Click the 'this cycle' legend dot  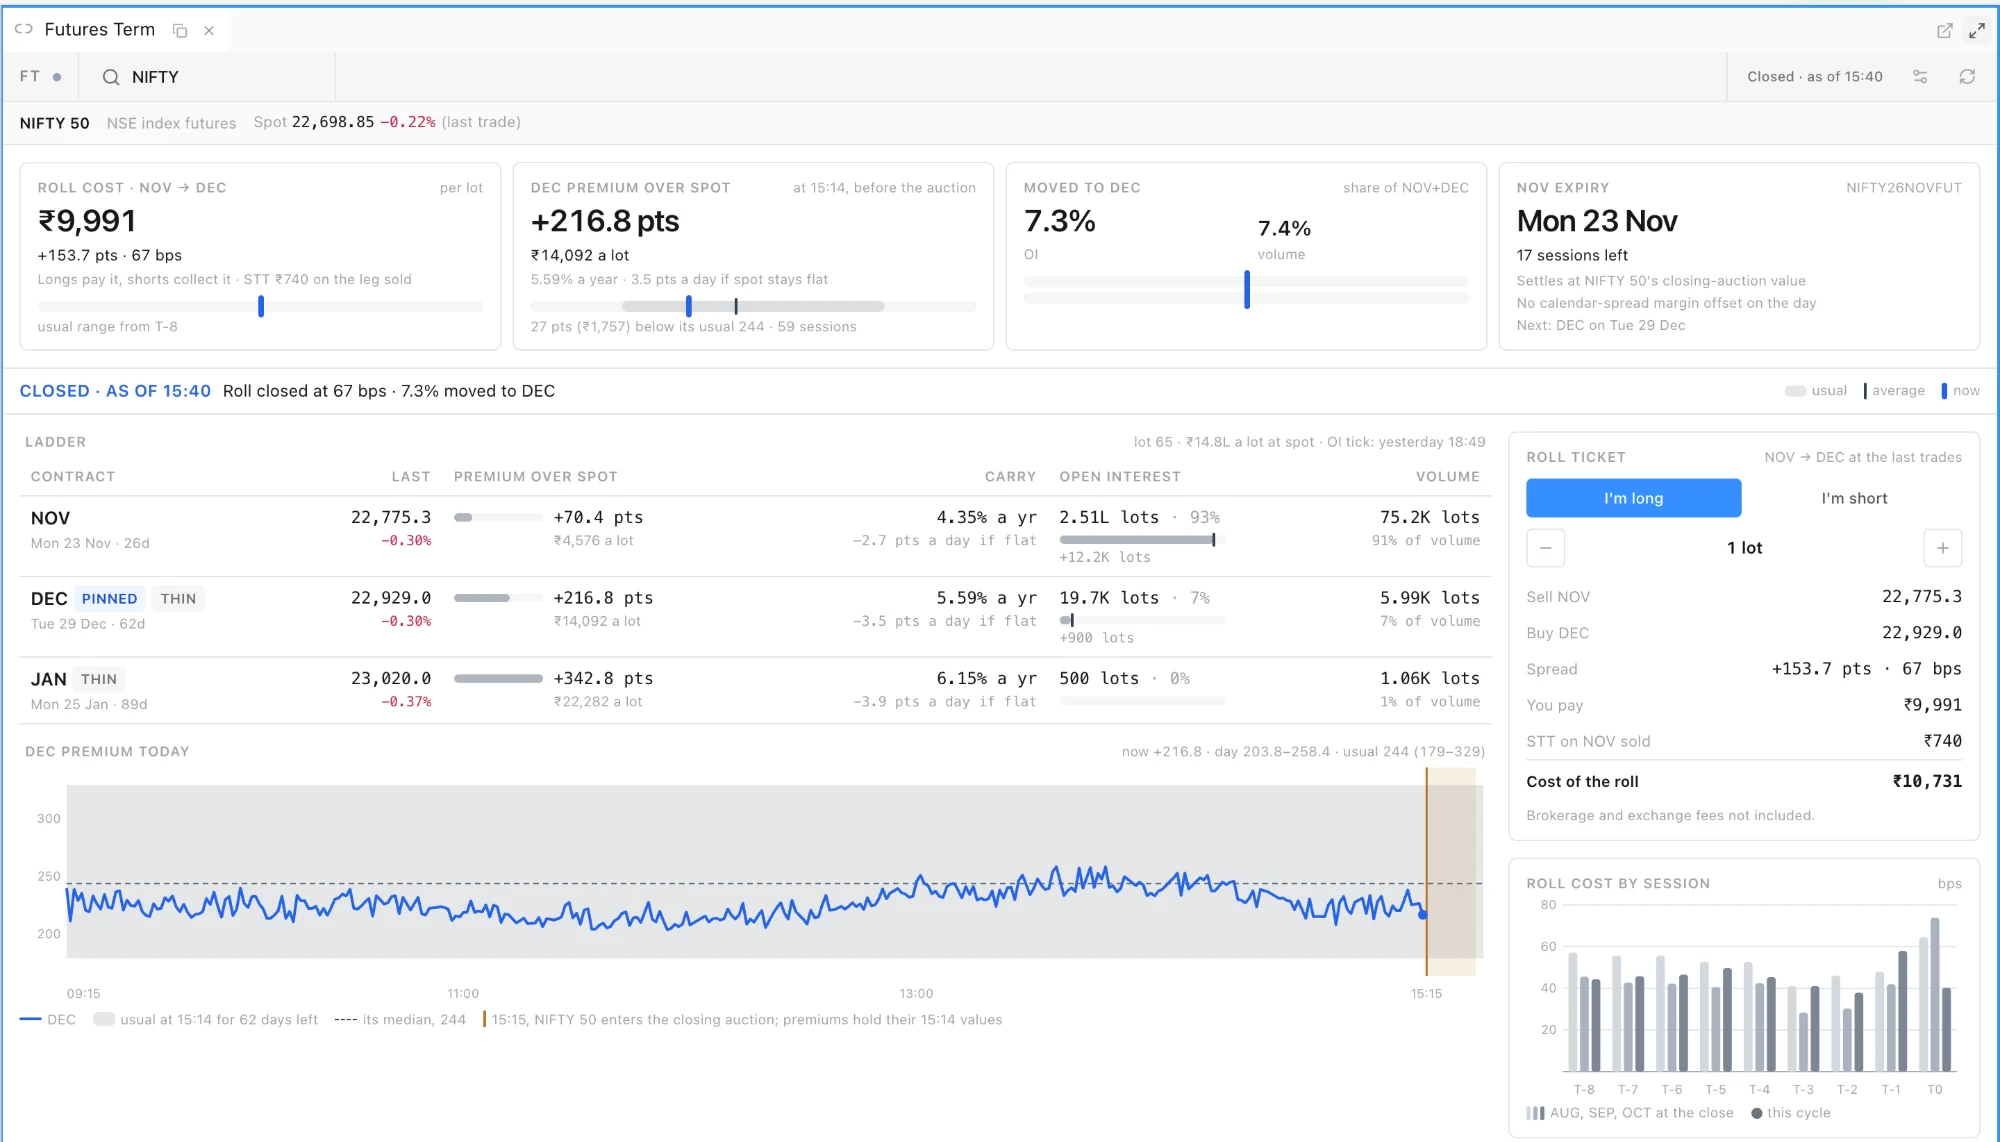[1757, 1113]
